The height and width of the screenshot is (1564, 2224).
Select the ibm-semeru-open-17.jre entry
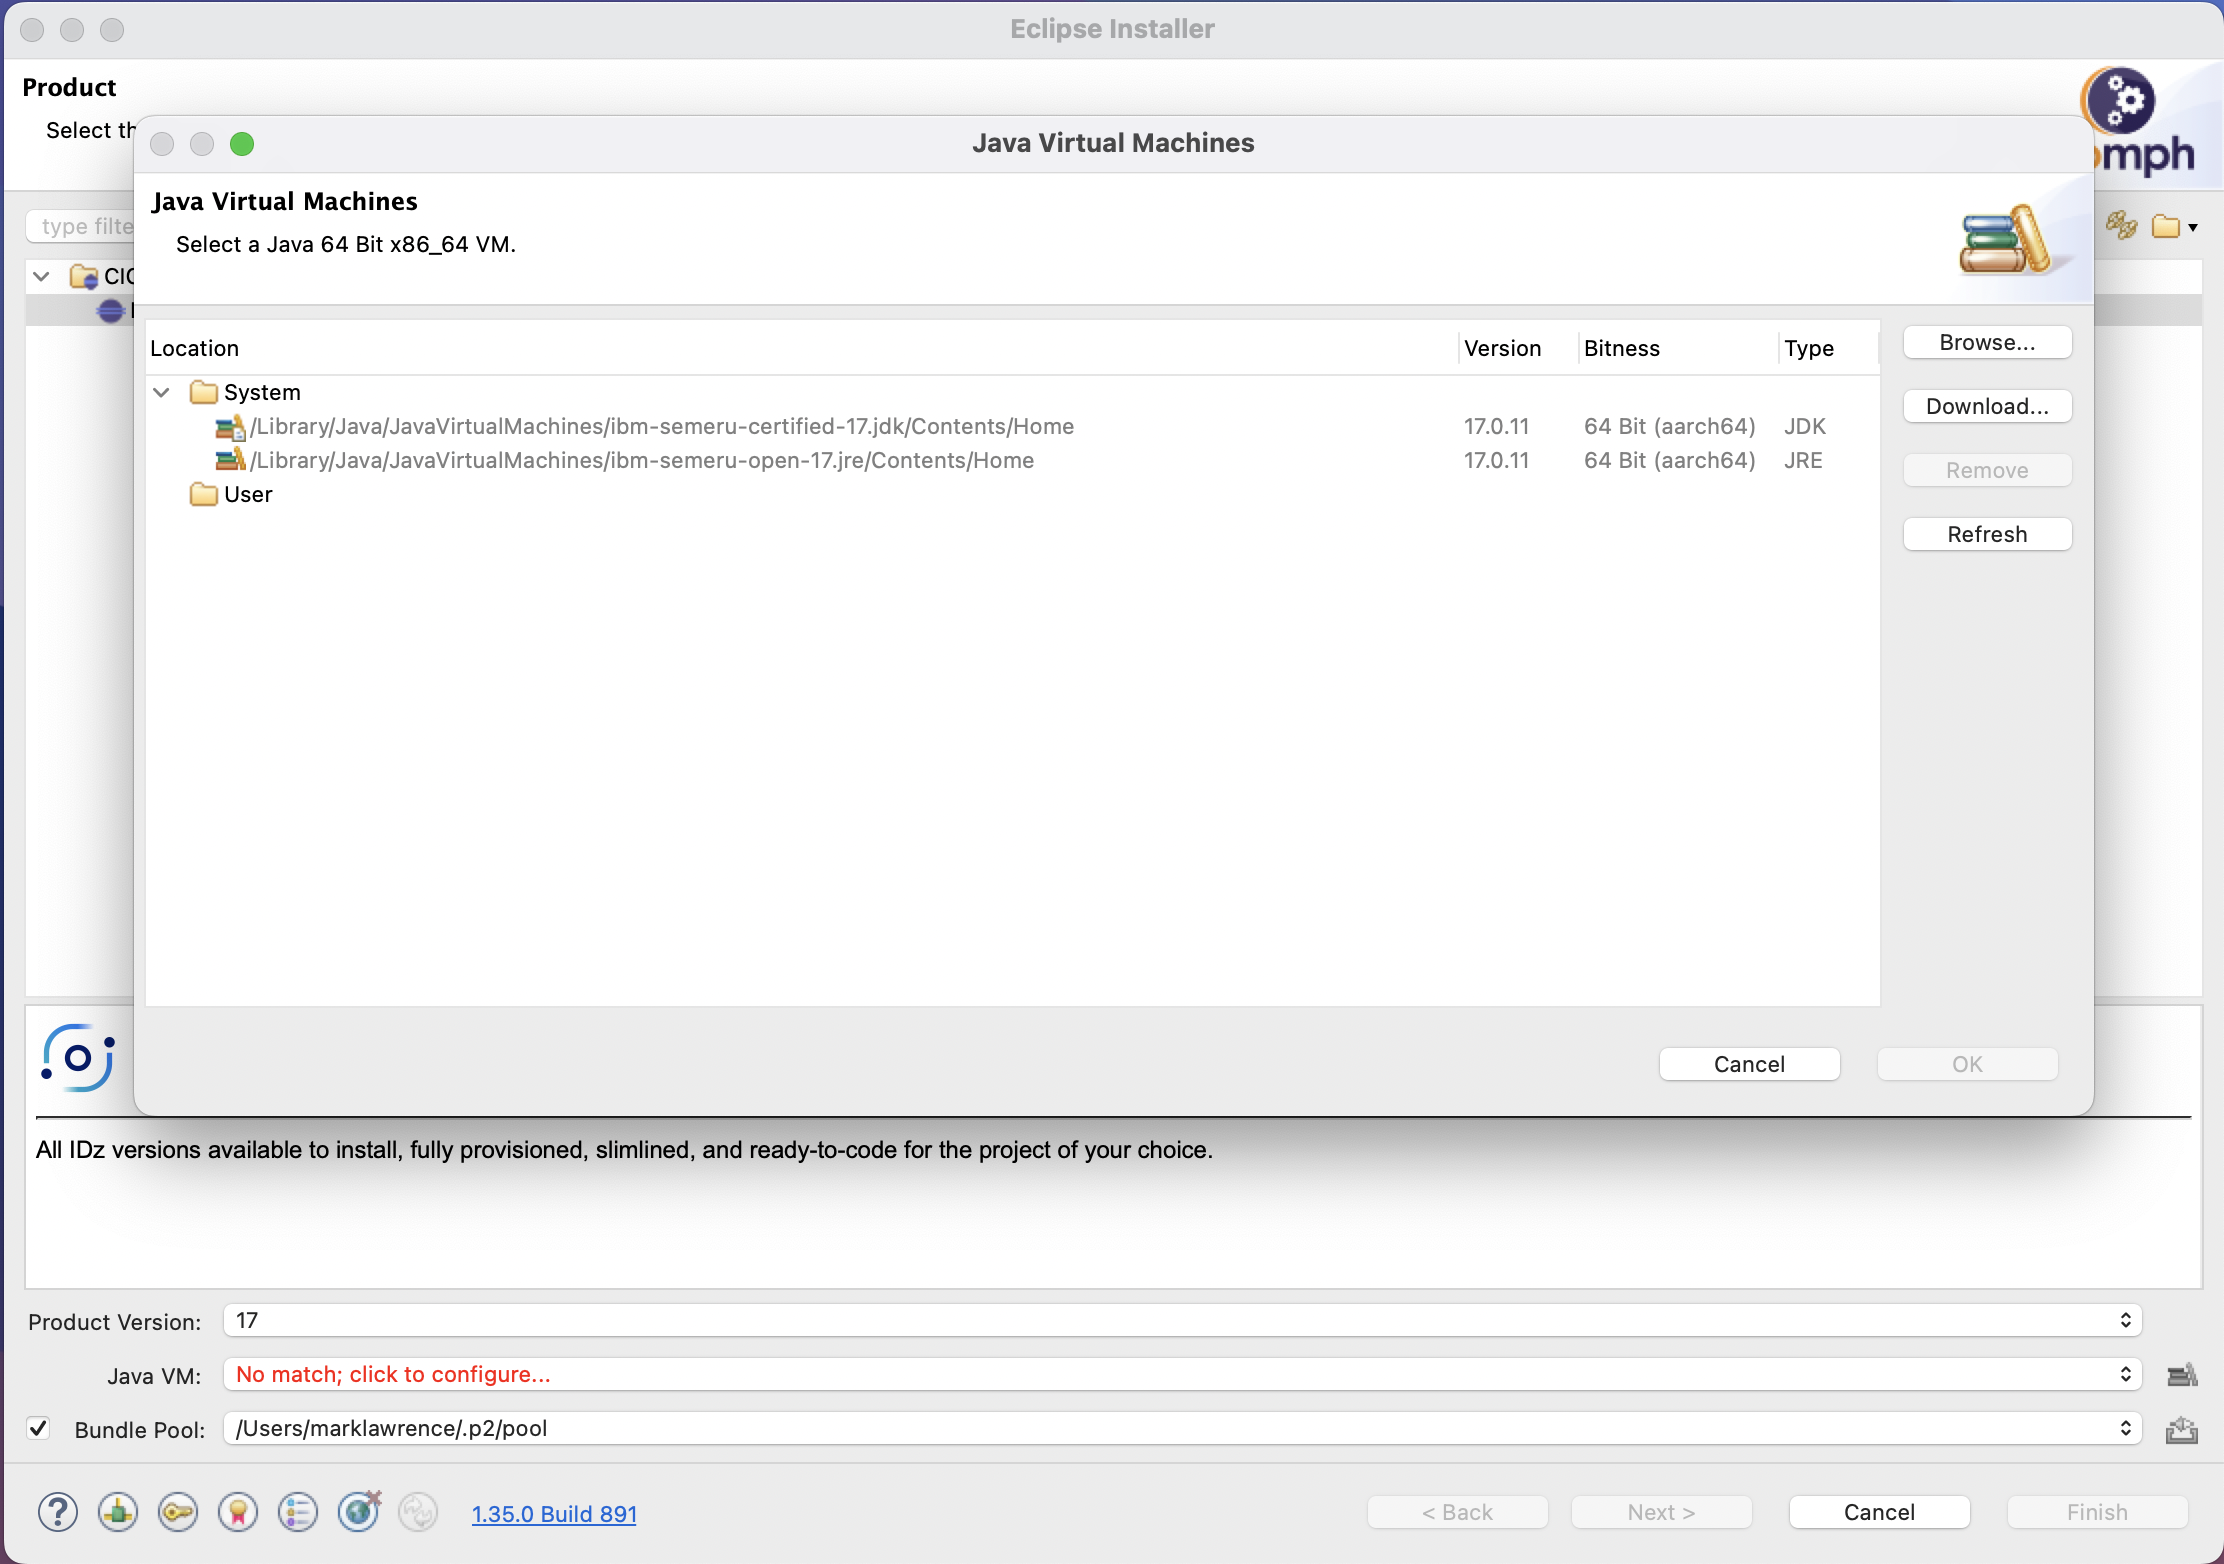(641, 460)
